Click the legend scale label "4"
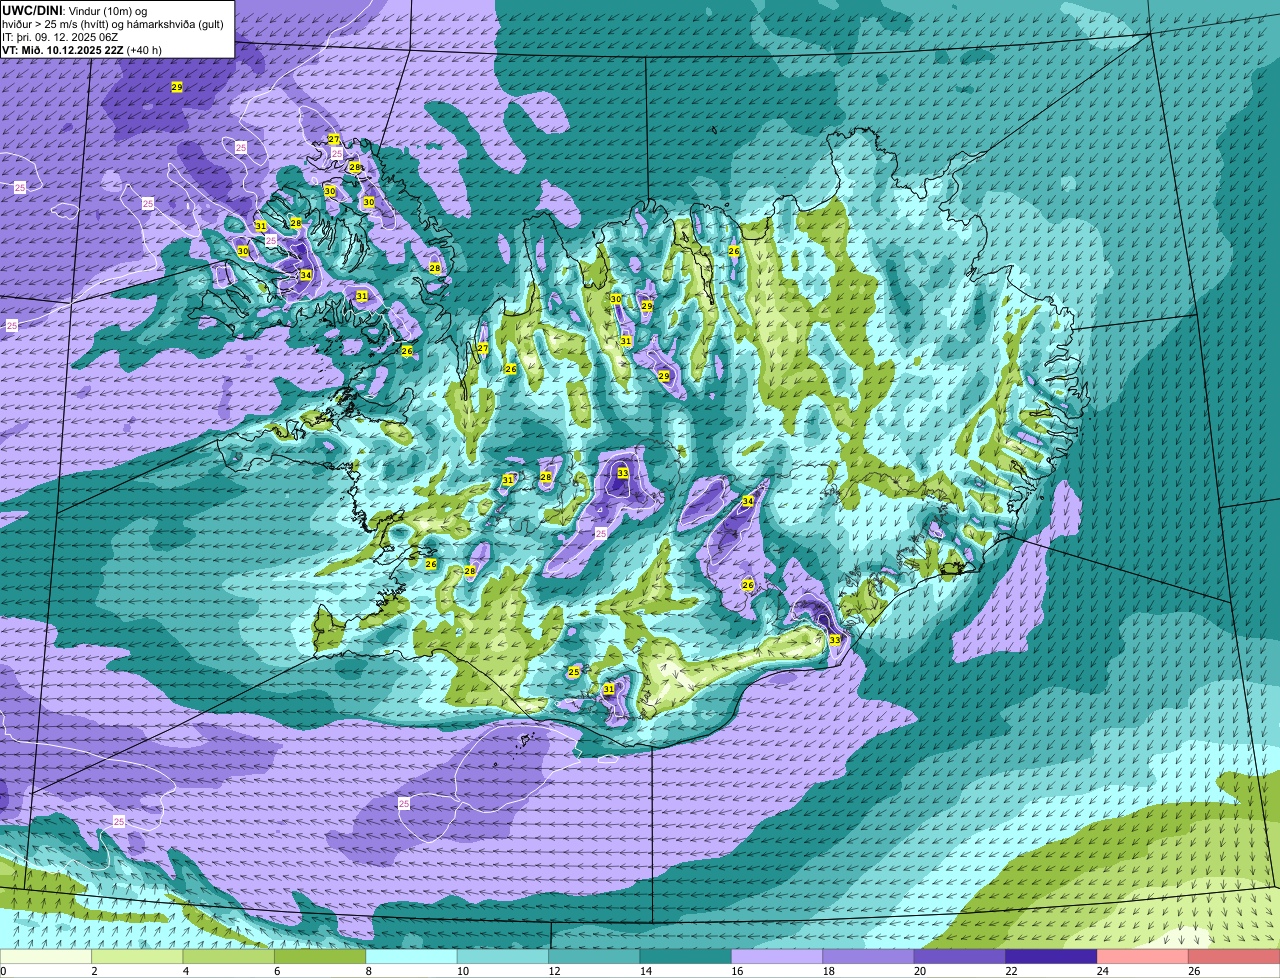The image size is (1280, 978). [185, 971]
